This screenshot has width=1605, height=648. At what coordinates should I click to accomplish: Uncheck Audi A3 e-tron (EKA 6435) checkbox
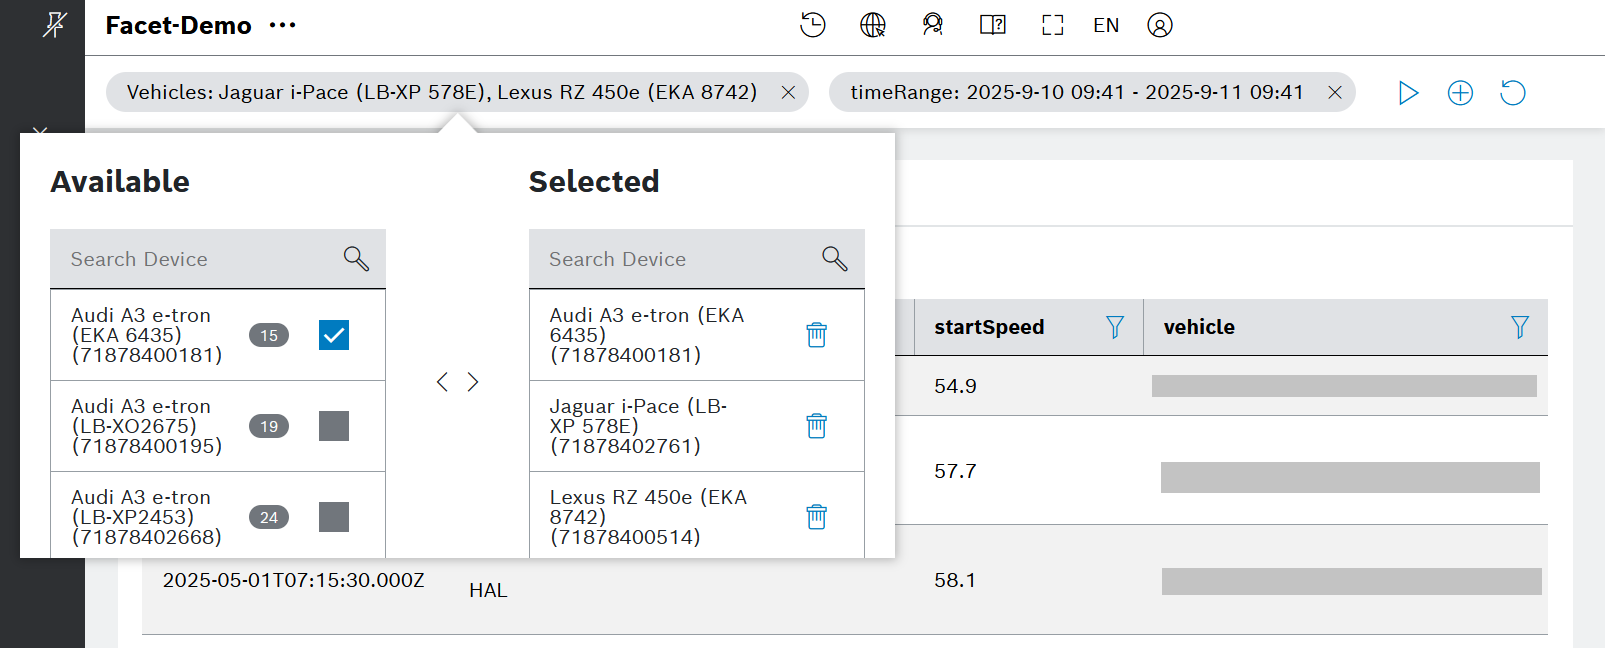334,335
